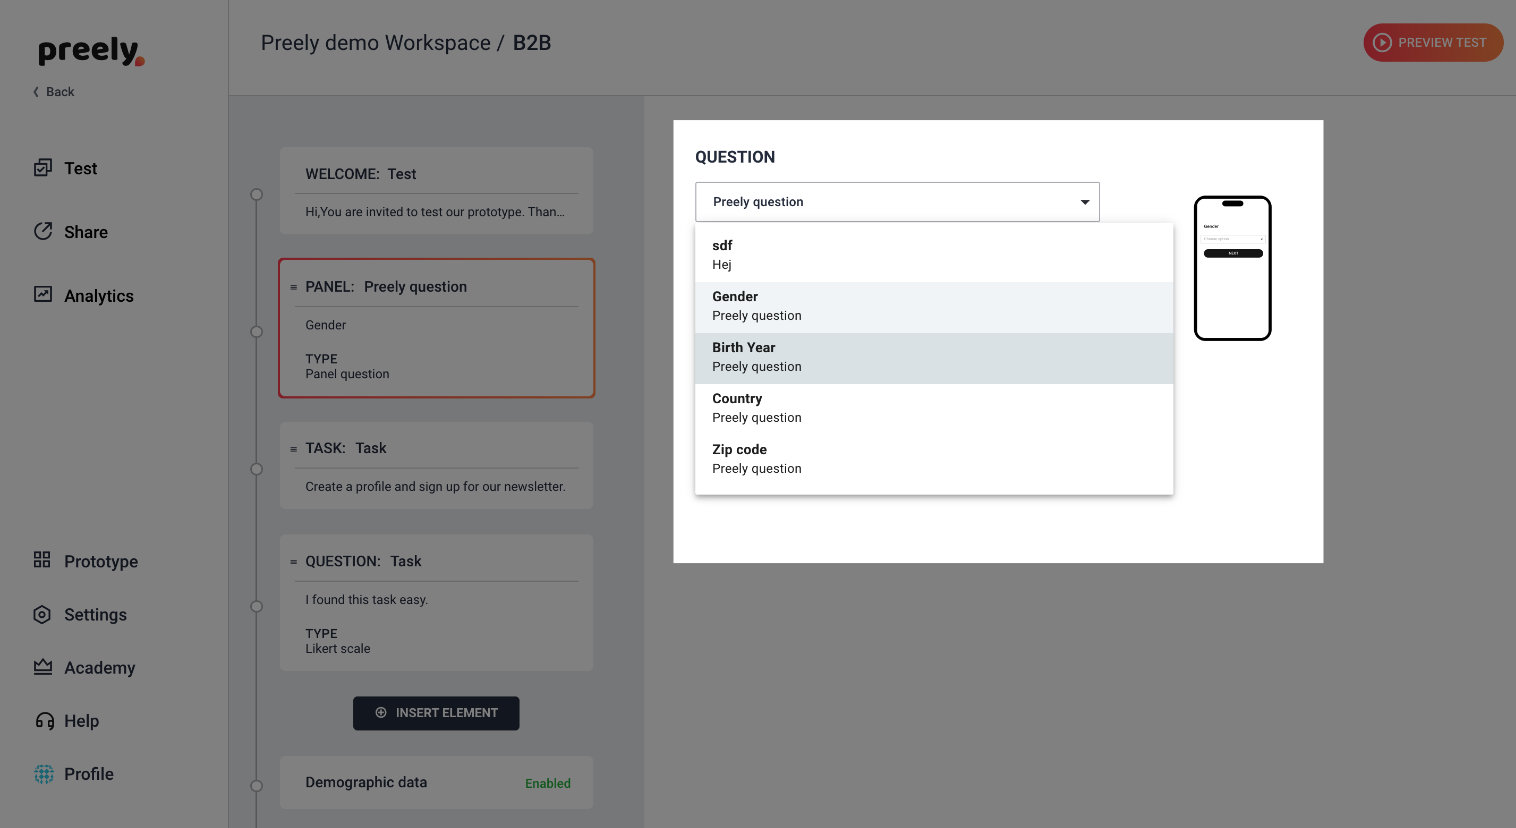Grab the drag handle on TASK card
This screenshot has width=1516, height=828.
(x=293, y=449)
